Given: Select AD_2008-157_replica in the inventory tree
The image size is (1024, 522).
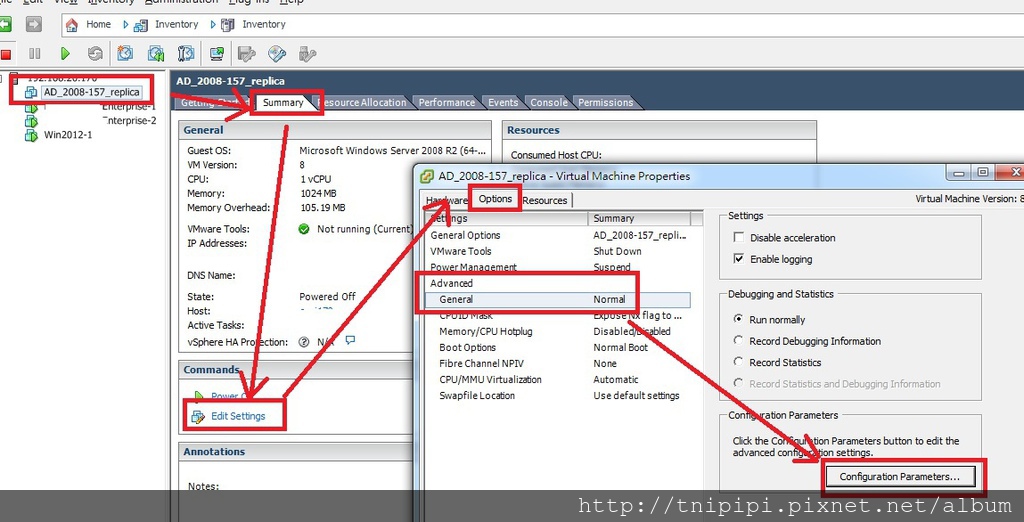Looking at the screenshot, I should tap(91, 92).
